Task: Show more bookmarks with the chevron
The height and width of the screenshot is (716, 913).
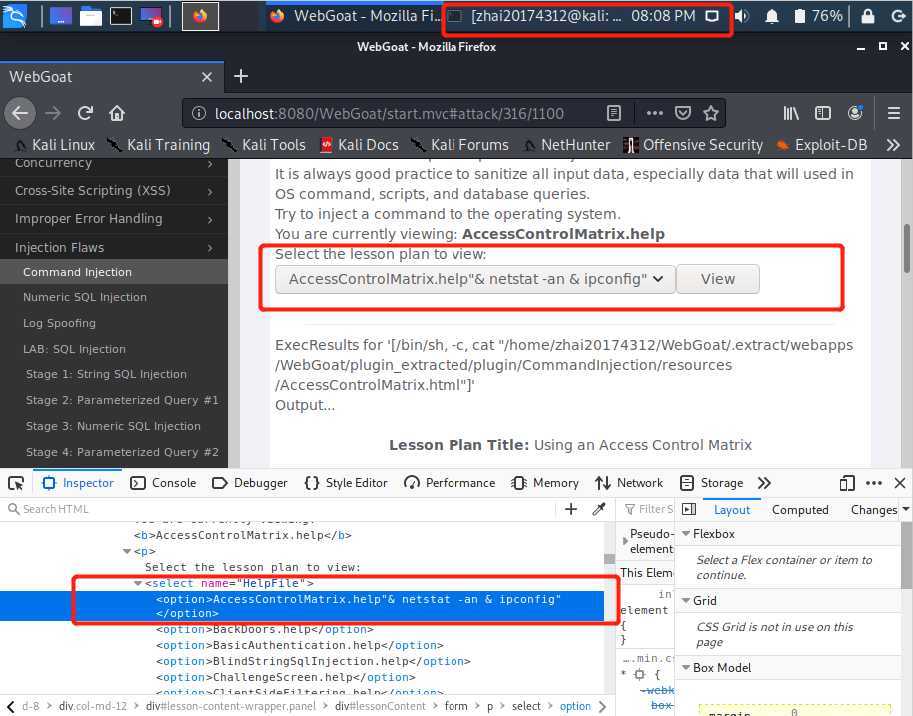Action: [893, 144]
